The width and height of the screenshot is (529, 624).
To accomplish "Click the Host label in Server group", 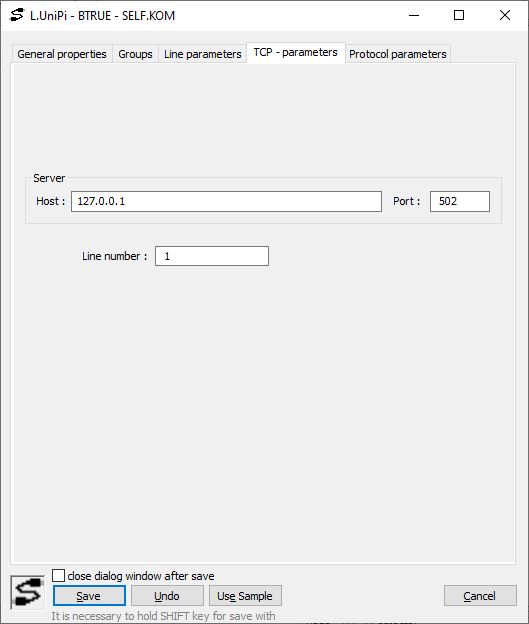I will point(51,201).
